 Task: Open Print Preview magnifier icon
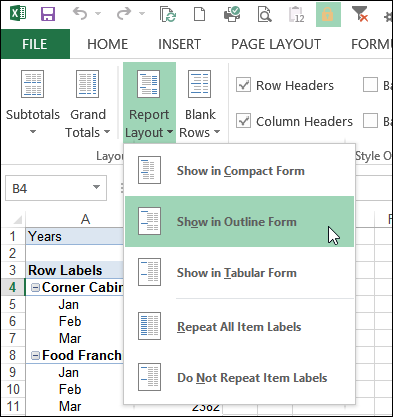click(x=265, y=14)
